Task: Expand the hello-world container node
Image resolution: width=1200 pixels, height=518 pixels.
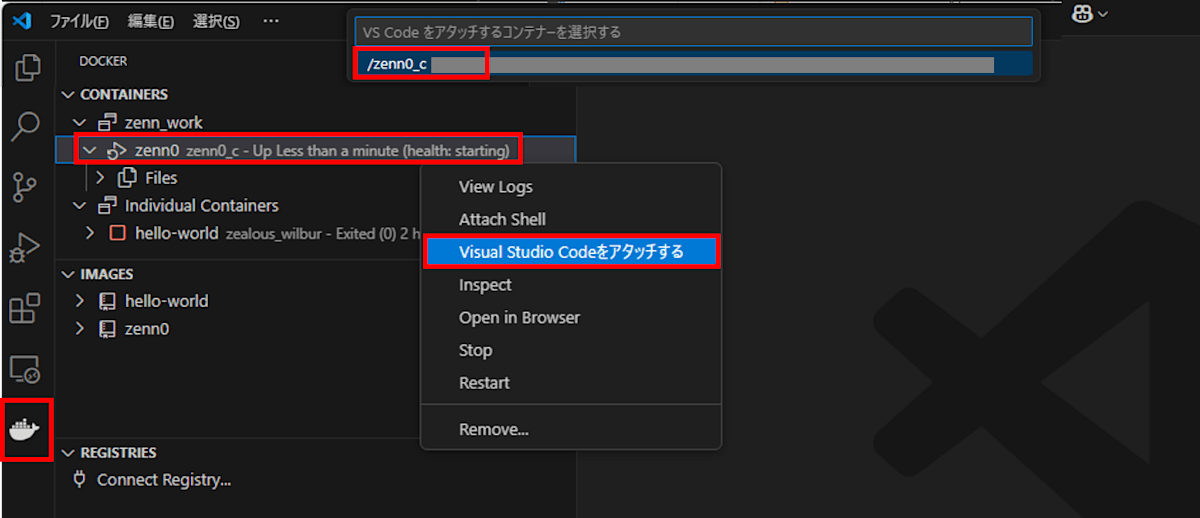Action: [x=90, y=233]
